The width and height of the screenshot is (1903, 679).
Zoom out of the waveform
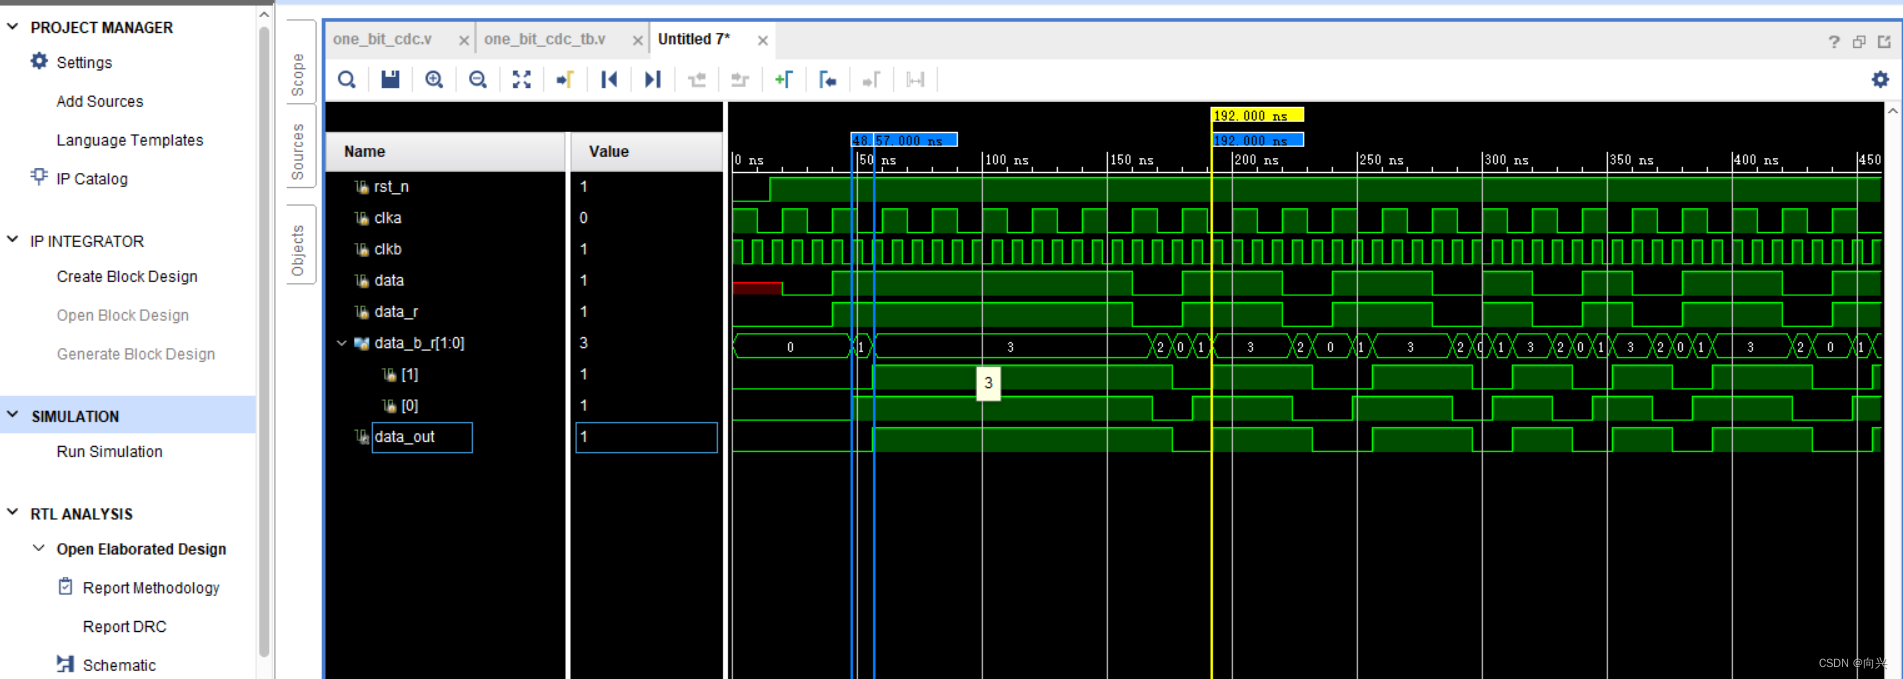[x=478, y=79]
